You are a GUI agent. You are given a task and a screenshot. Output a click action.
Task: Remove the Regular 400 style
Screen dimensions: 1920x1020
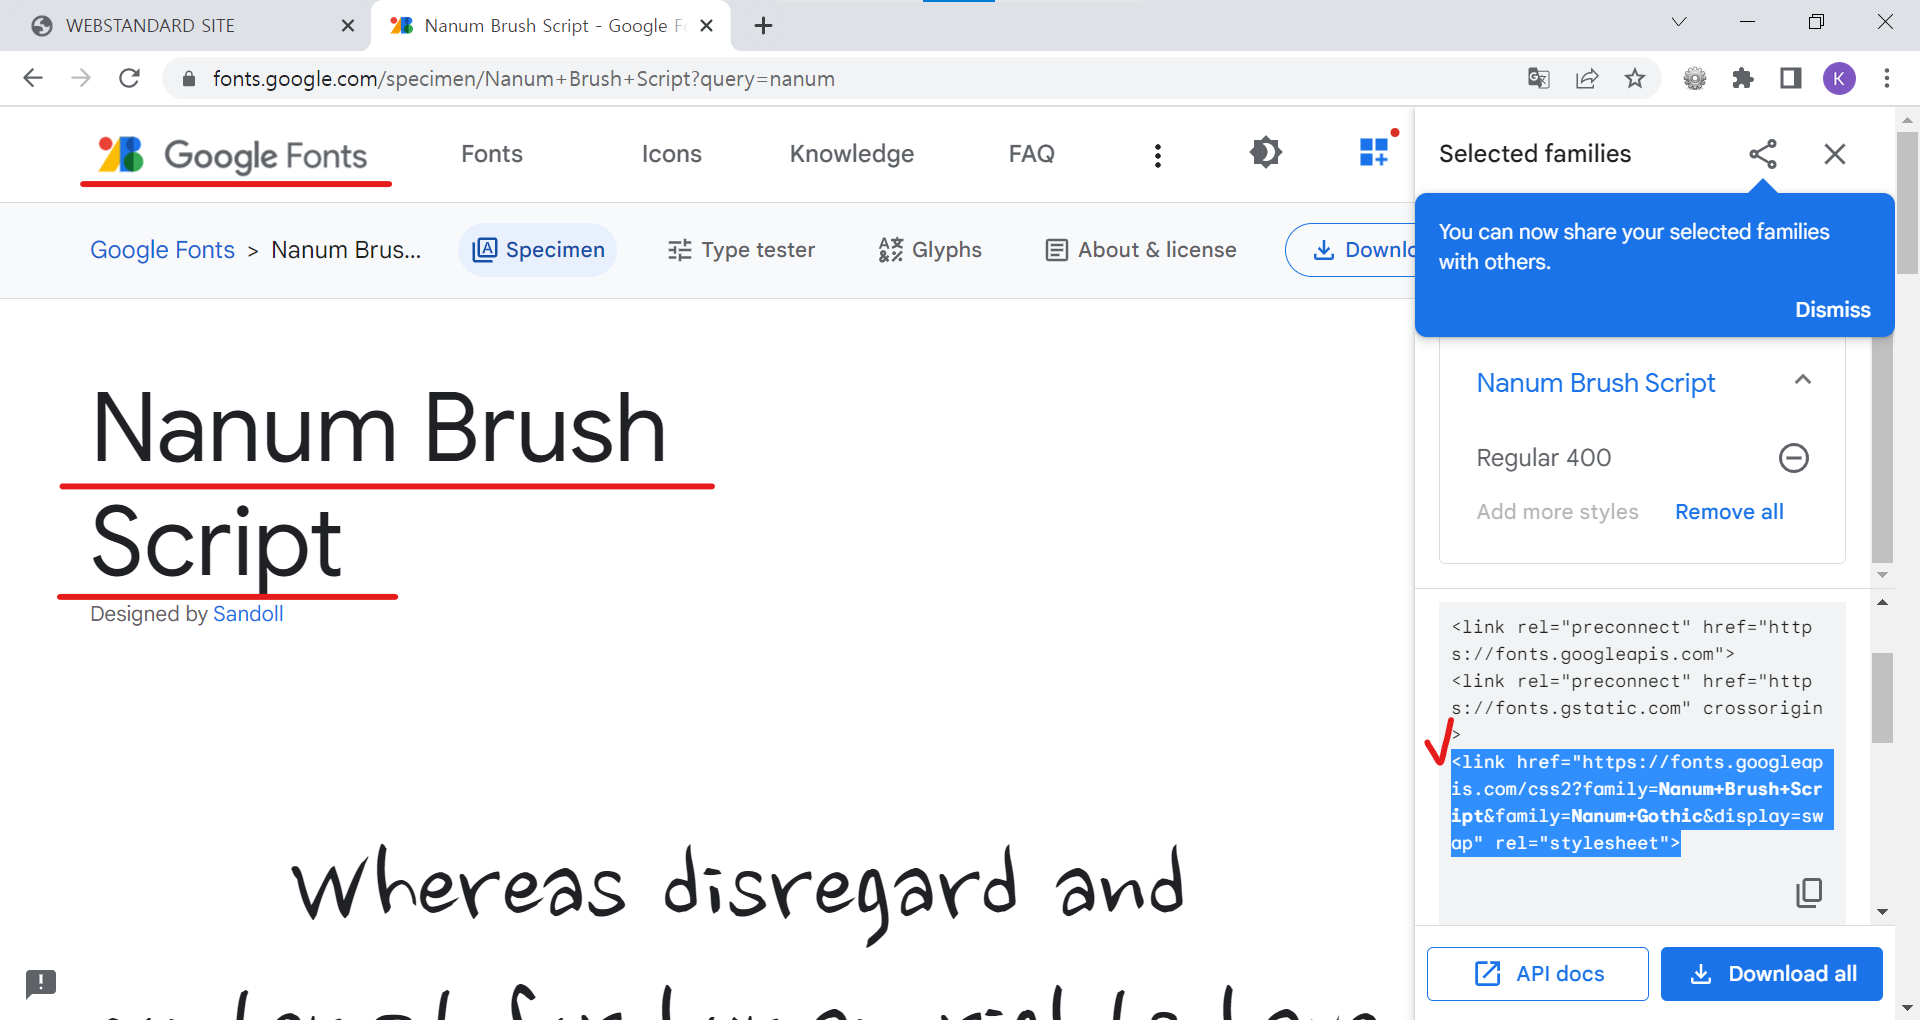[1794, 458]
